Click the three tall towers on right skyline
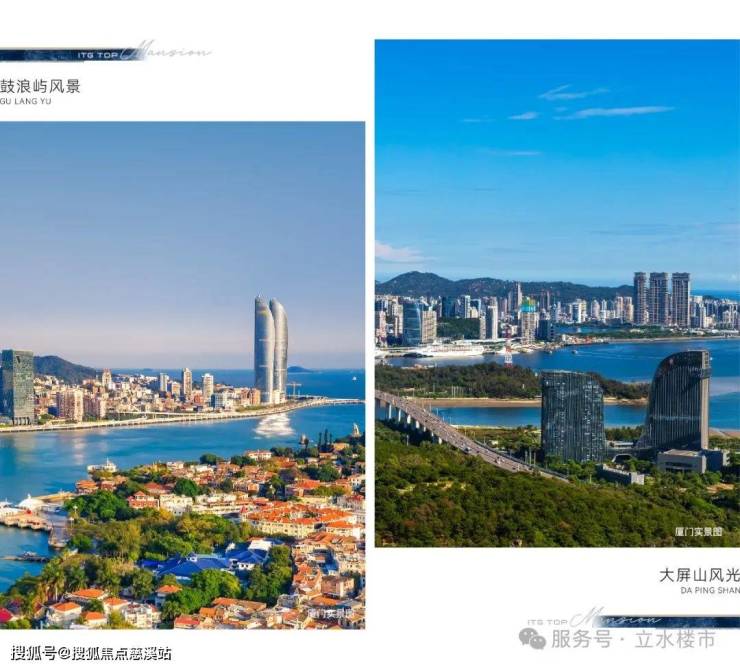Screen dimensions: 740x669 click(662, 298)
